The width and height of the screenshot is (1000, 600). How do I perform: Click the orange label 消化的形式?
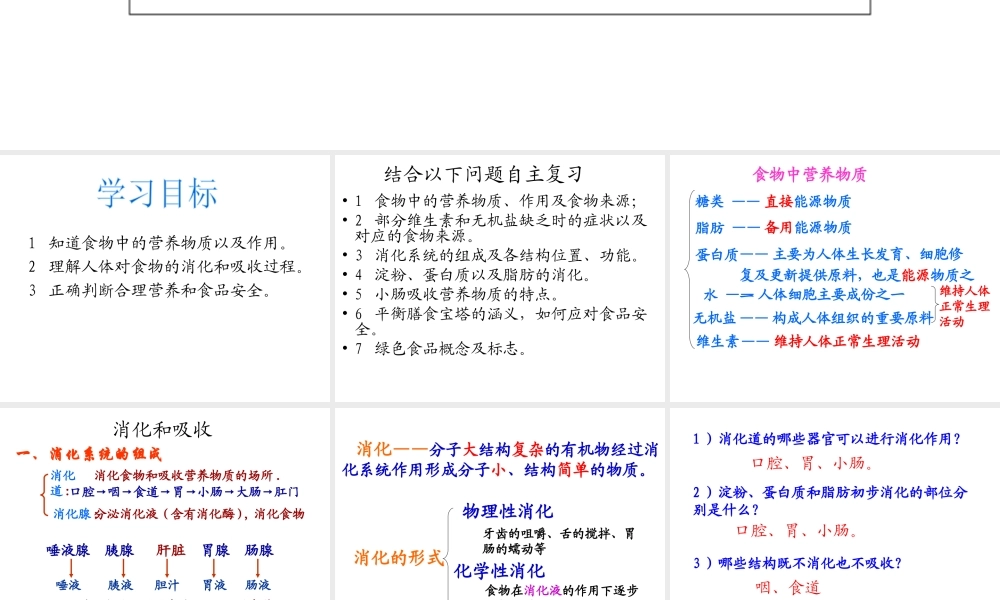pos(399,558)
